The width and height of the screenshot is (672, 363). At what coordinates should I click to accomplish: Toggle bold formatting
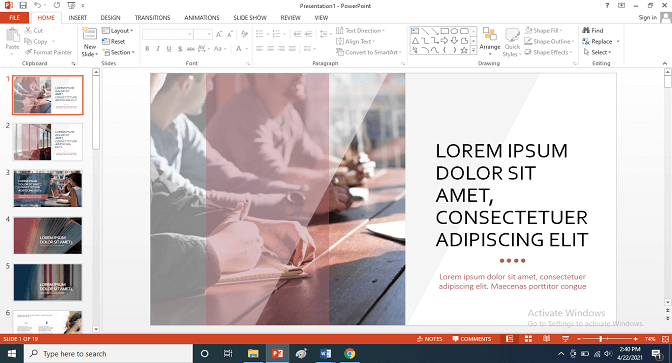[147, 48]
